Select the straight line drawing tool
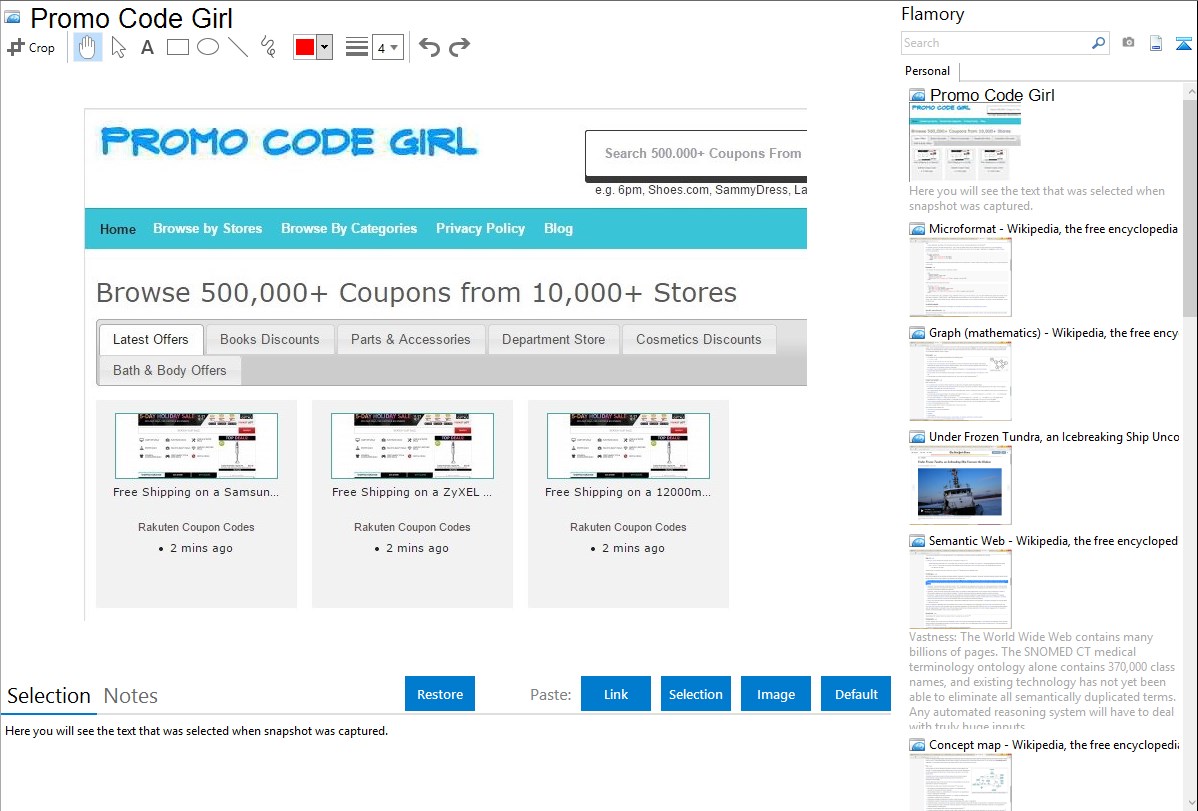Image resolution: width=1198 pixels, height=811 pixels. click(x=238, y=47)
